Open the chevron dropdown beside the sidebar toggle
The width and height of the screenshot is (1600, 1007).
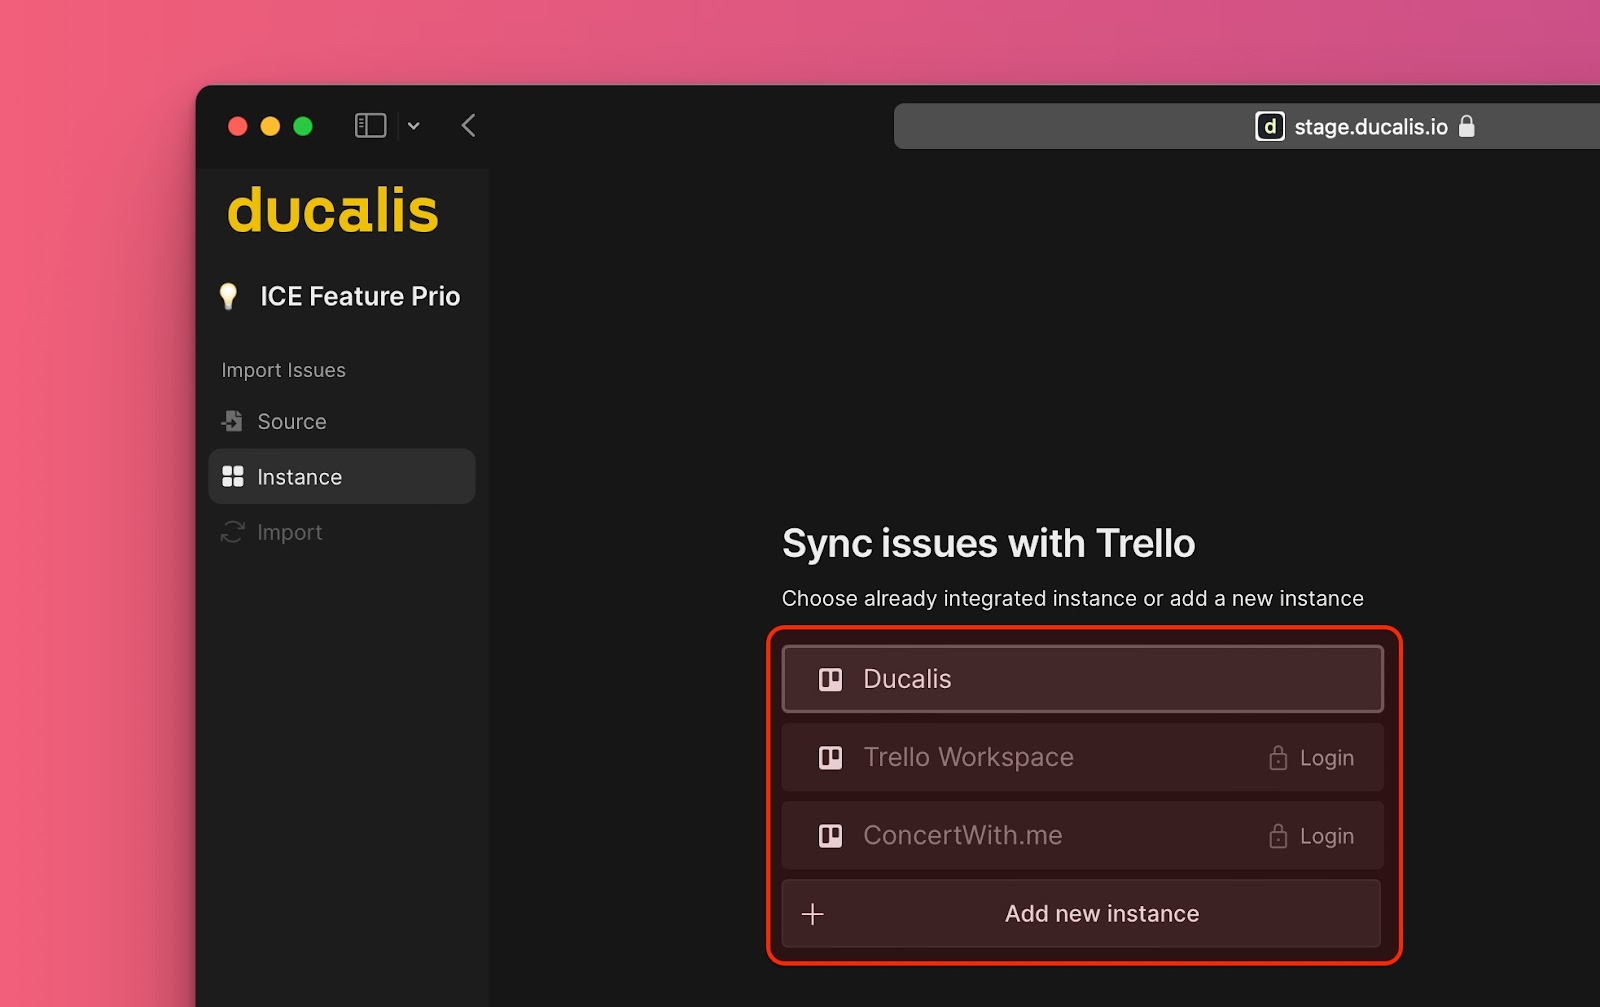point(413,125)
